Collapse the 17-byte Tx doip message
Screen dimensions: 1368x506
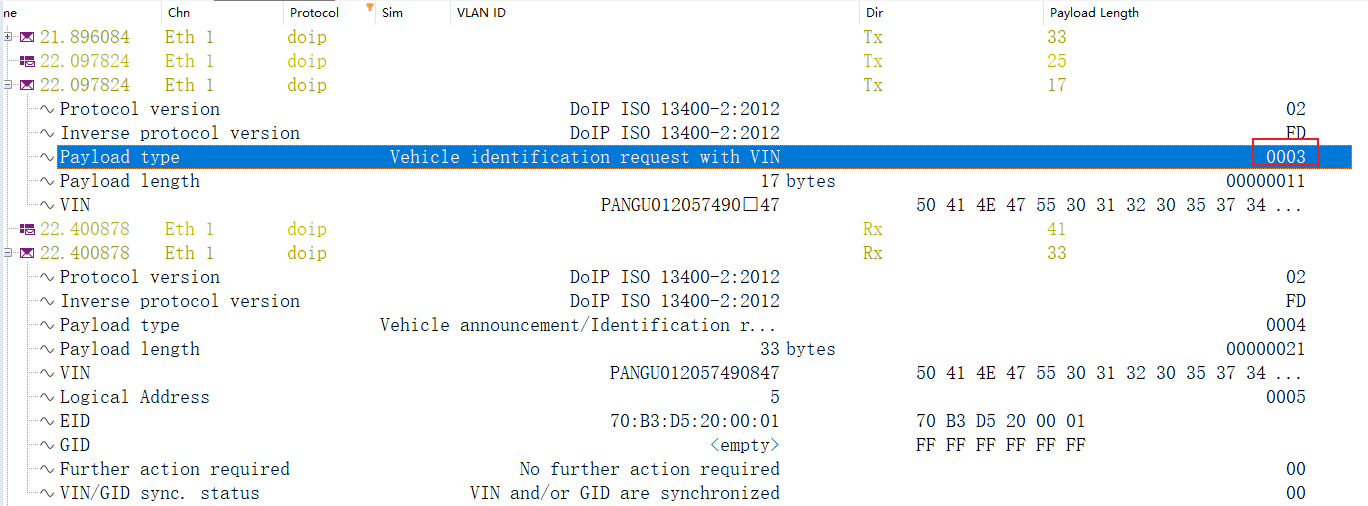click(x=8, y=85)
